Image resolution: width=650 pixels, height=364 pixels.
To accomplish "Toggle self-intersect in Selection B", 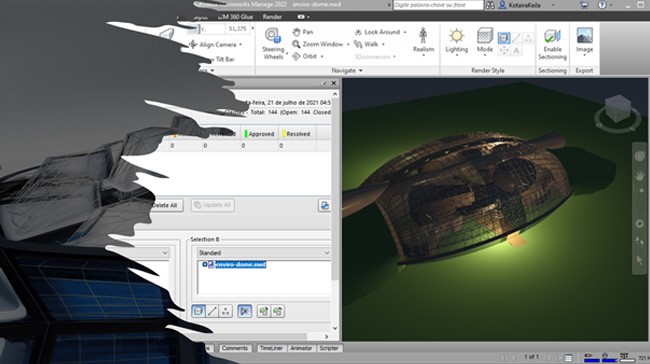I will (245, 311).
